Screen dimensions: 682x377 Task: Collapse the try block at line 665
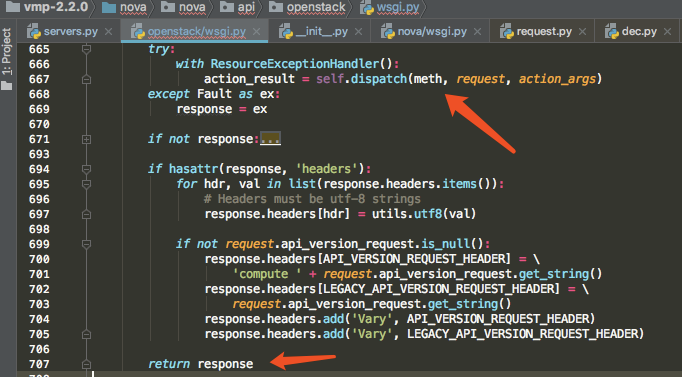tap(86, 49)
